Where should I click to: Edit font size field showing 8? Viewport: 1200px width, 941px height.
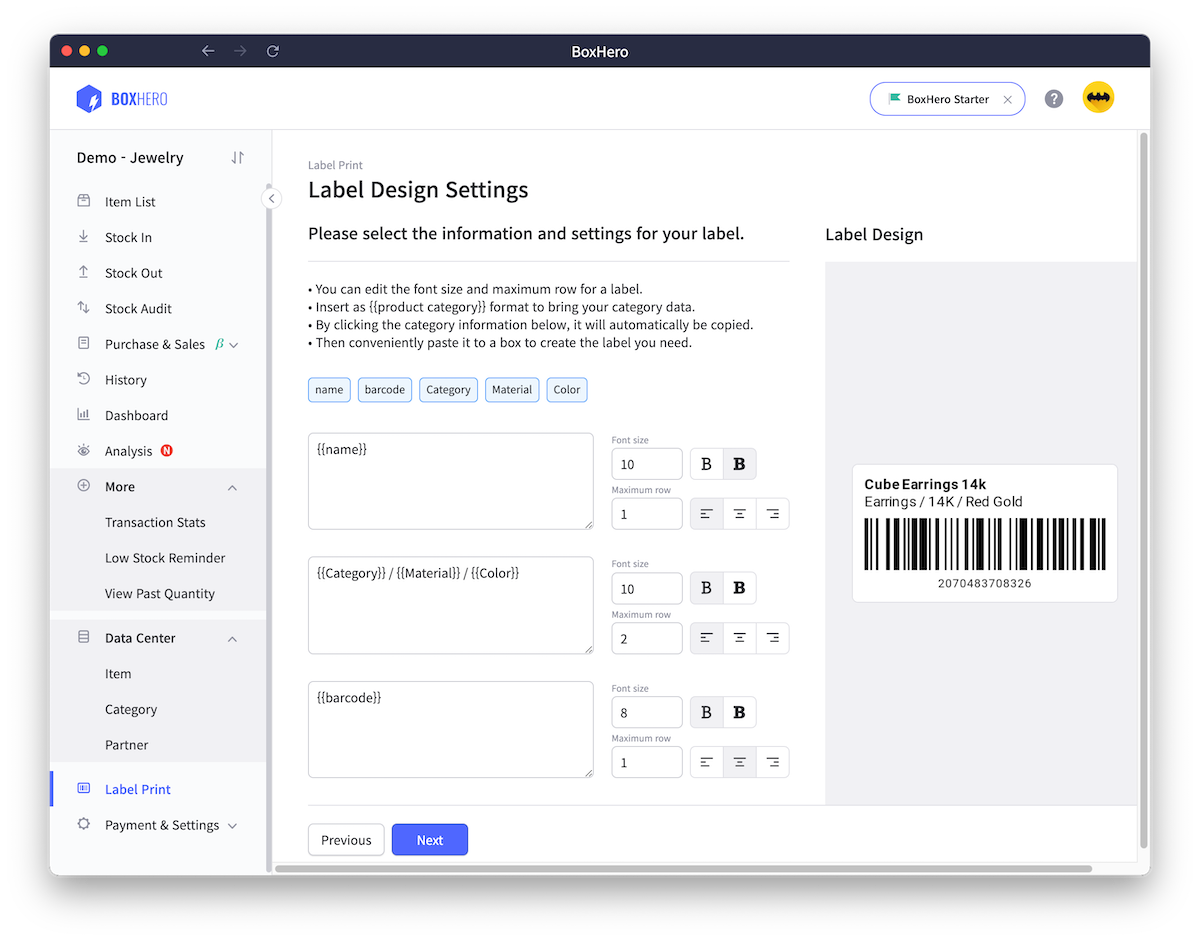647,712
